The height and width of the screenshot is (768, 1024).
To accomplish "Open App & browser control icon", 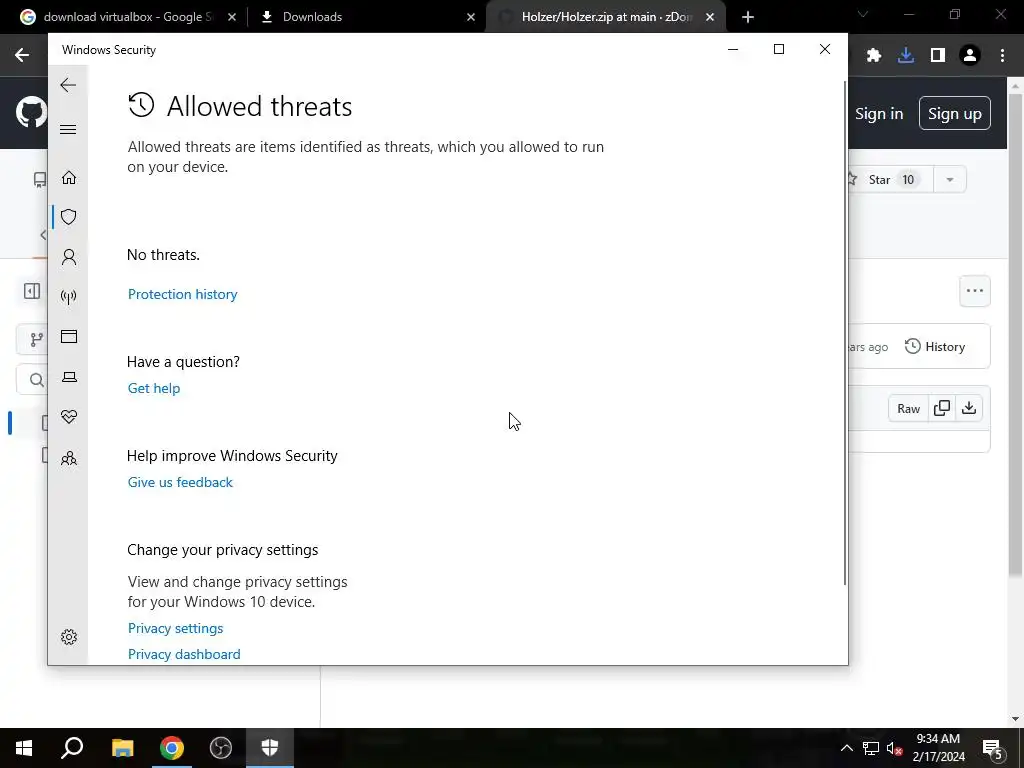I will 69,336.
